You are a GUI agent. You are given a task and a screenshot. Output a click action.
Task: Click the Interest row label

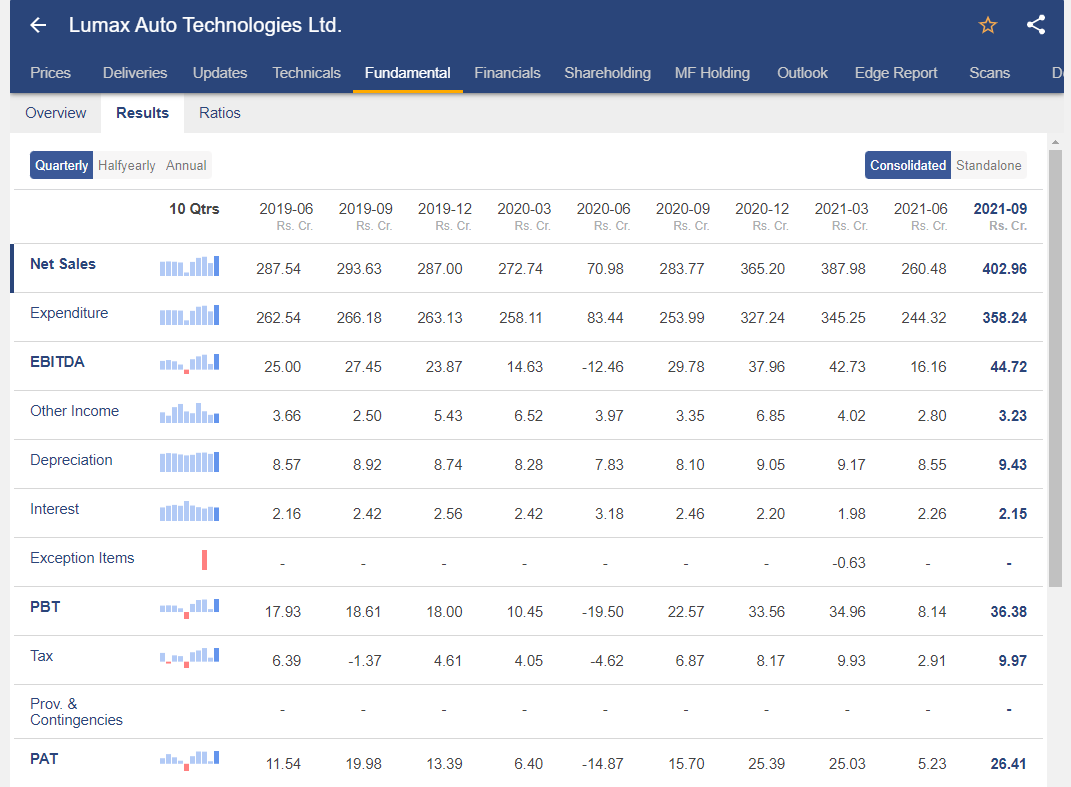pos(55,509)
